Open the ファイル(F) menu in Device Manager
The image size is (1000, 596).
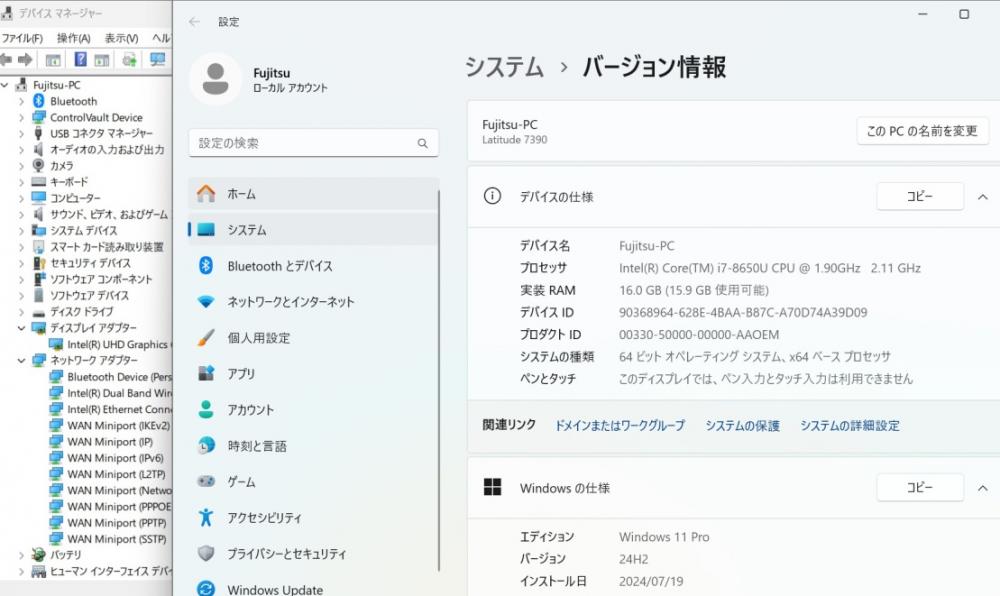click(x=22, y=38)
